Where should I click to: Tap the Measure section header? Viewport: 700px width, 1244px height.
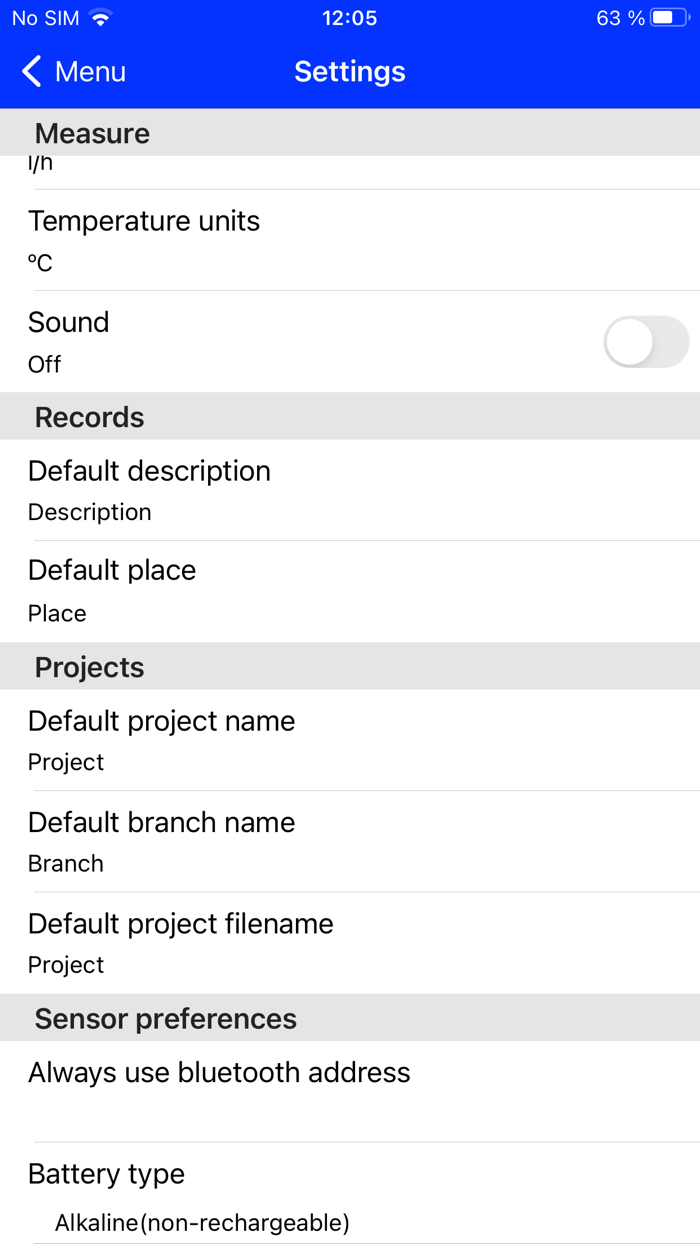[x=92, y=133]
